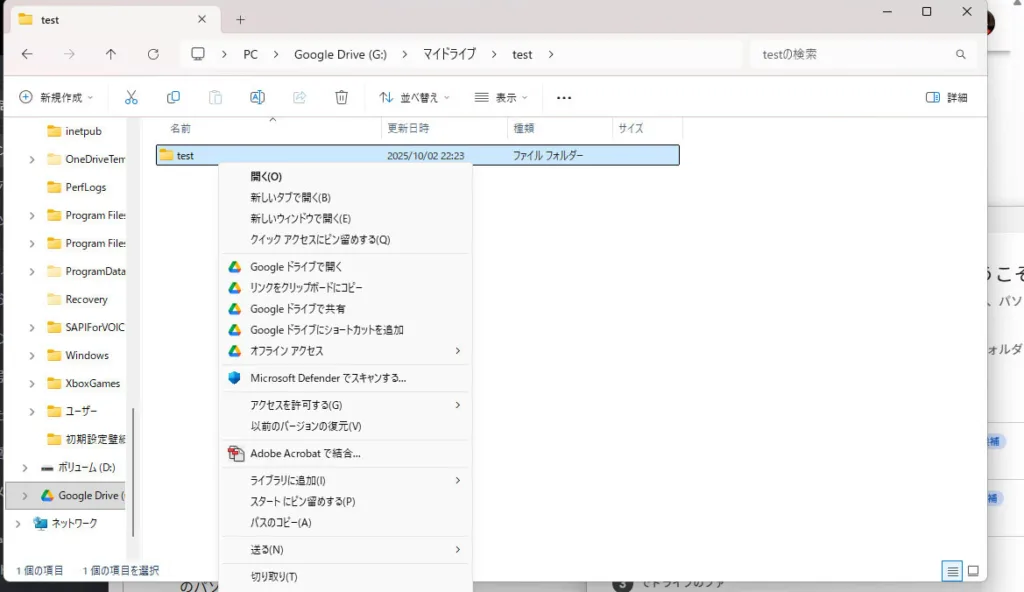The width and height of the screenshot is (1024, 592).
Task: Click the navigation pane vertical scrollbar
Action: [x=133, y=470]
